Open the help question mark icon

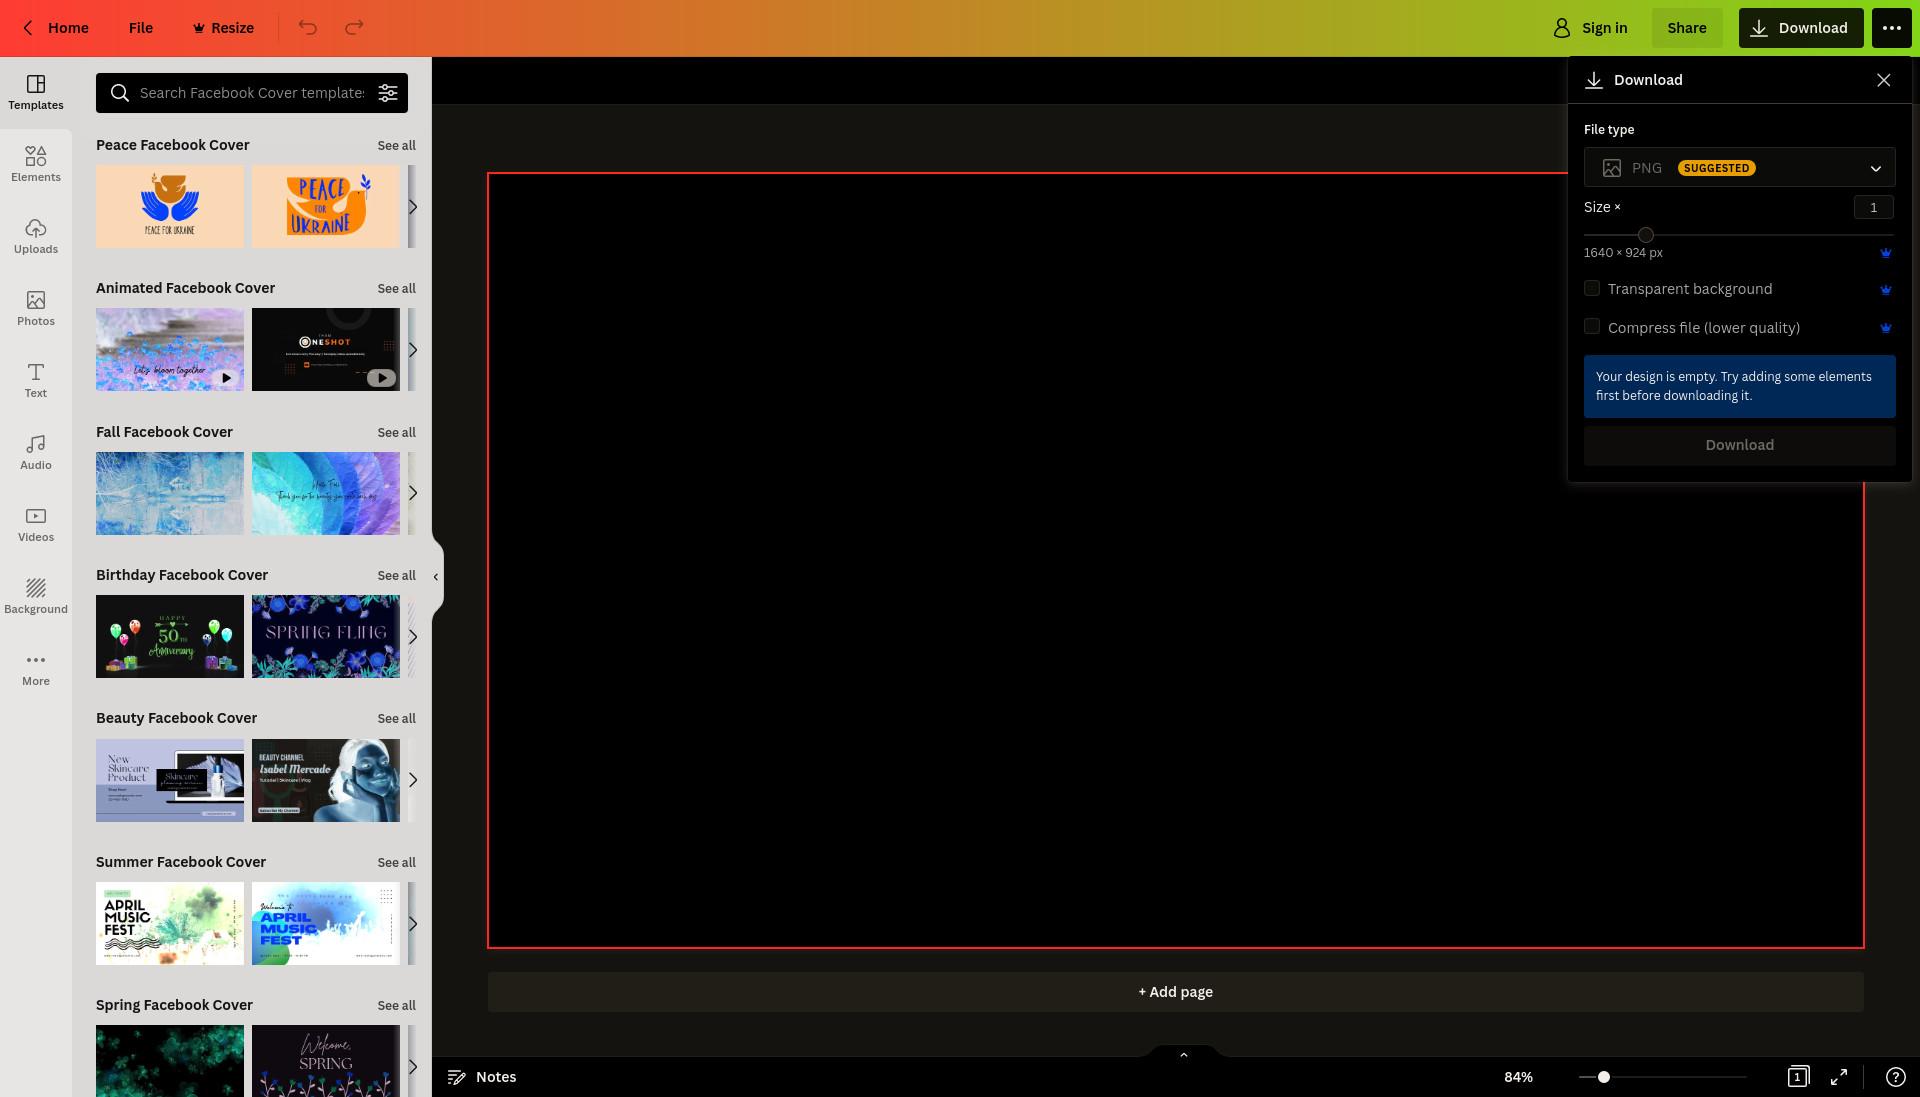[x=1895, y=1077]
